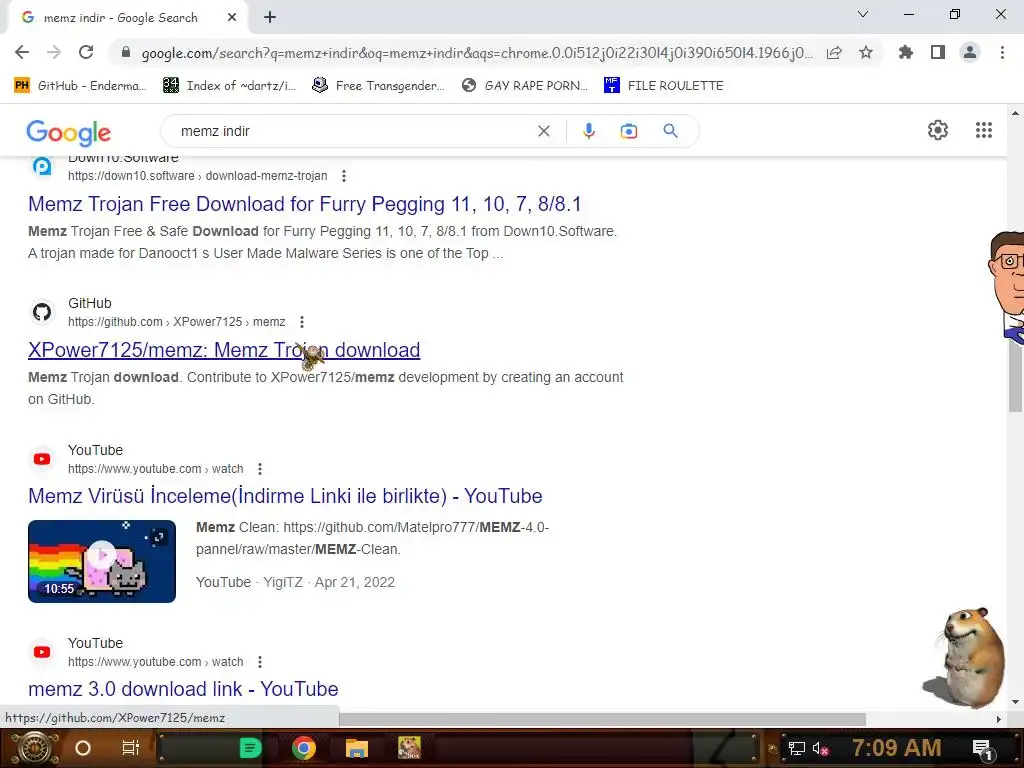Open the network tray icon
This screenshot has width=1024, height=768.
[796, 748]
